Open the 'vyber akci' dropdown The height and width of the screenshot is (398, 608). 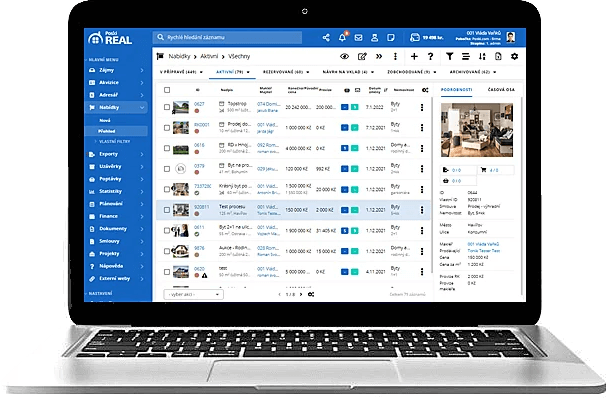click(x=193, y=294)
